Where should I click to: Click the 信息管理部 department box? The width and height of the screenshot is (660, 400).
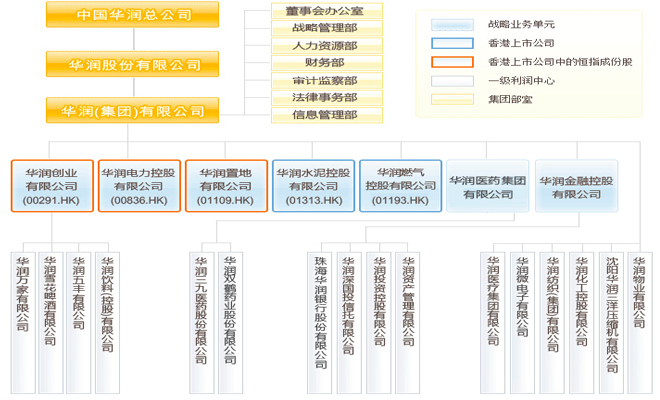click(x=327, y=115)
